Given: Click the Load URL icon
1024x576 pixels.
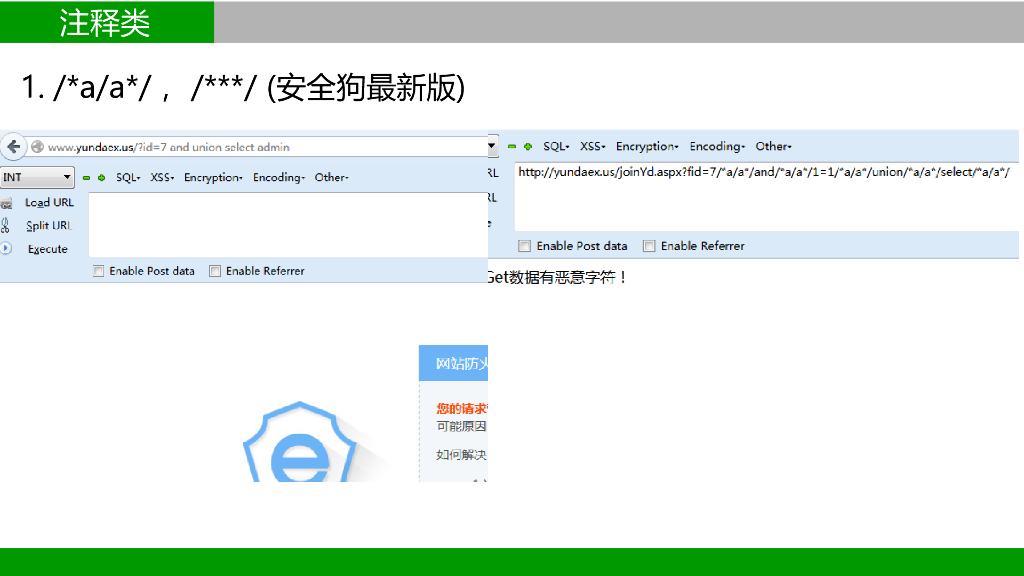Looking at the screenshot, I should coord(7,203).
